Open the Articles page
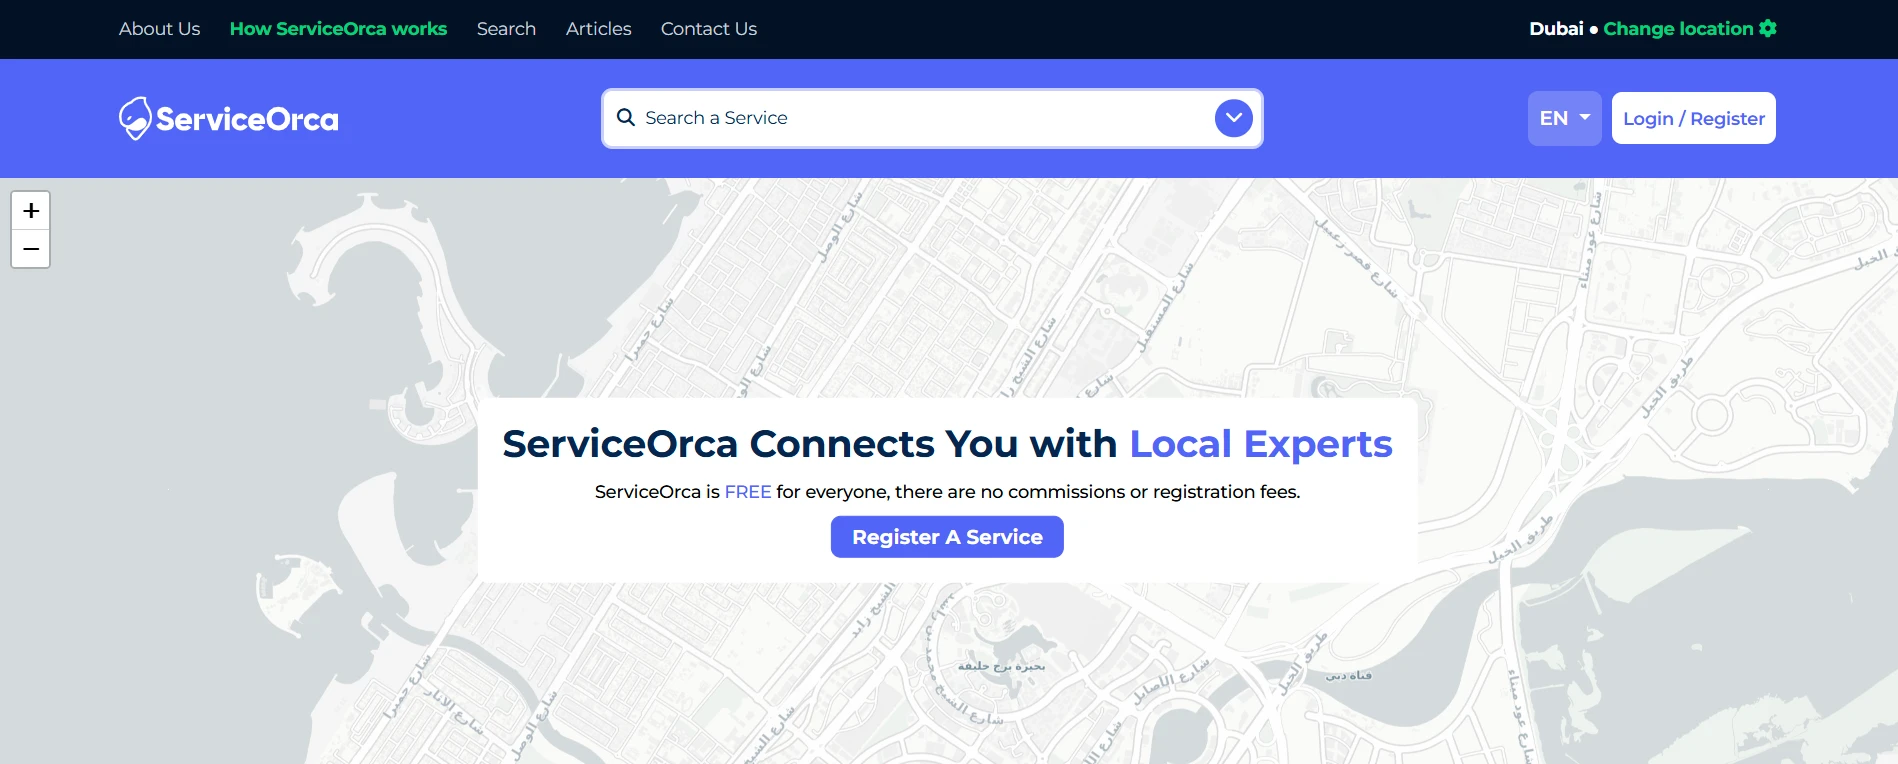This screenshot has height=764, width=1898. (x=598, y=29)
